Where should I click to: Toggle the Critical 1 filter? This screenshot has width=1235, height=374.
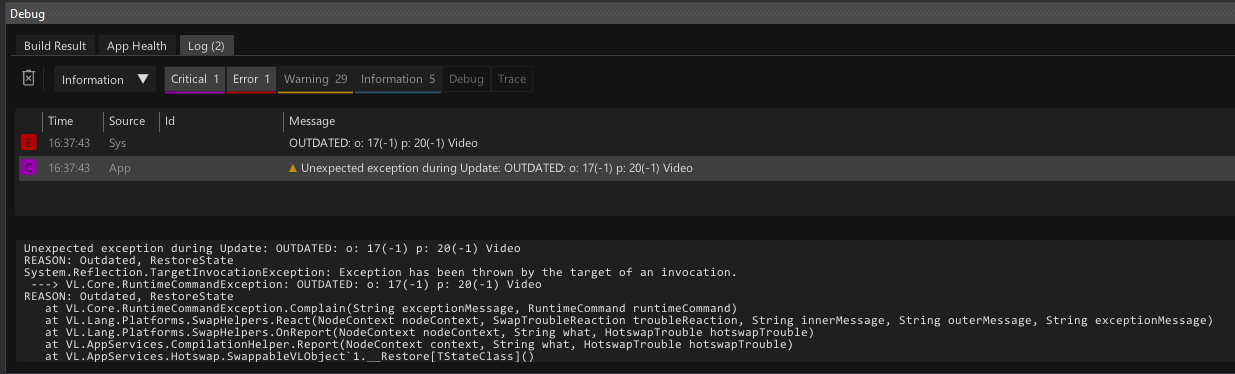(x=195, y=80)
